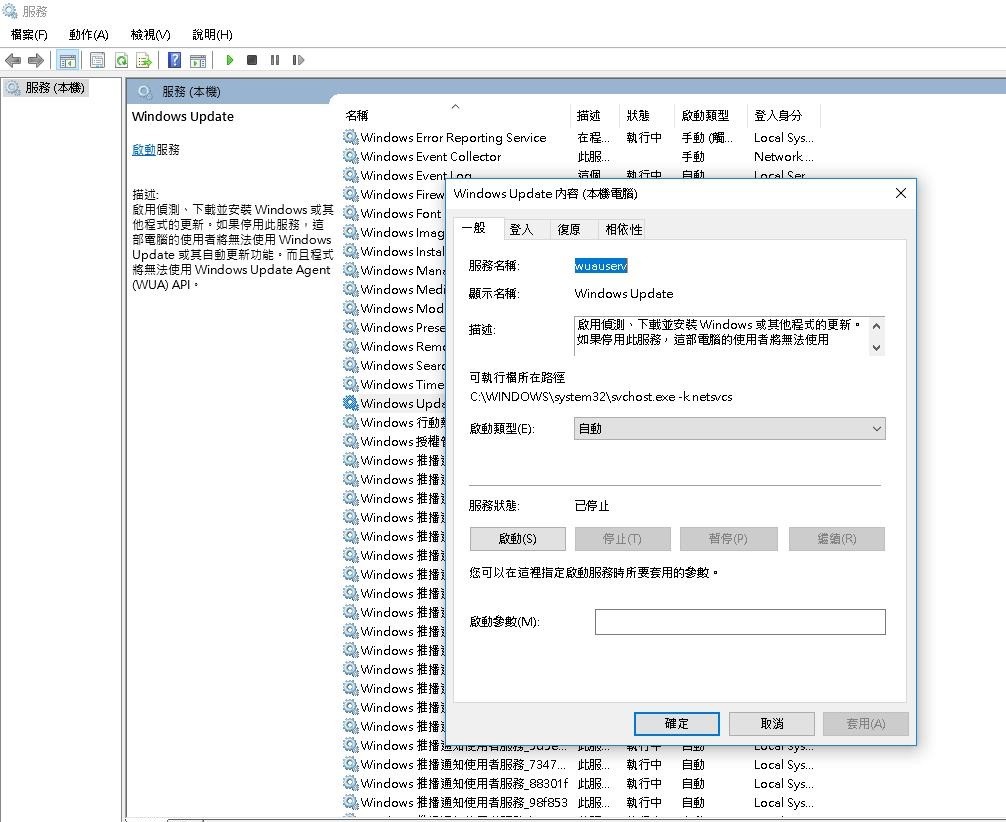Click the Restart Service toolbar icon
This screenshot has height=822, width=1006.
(298, 60)
